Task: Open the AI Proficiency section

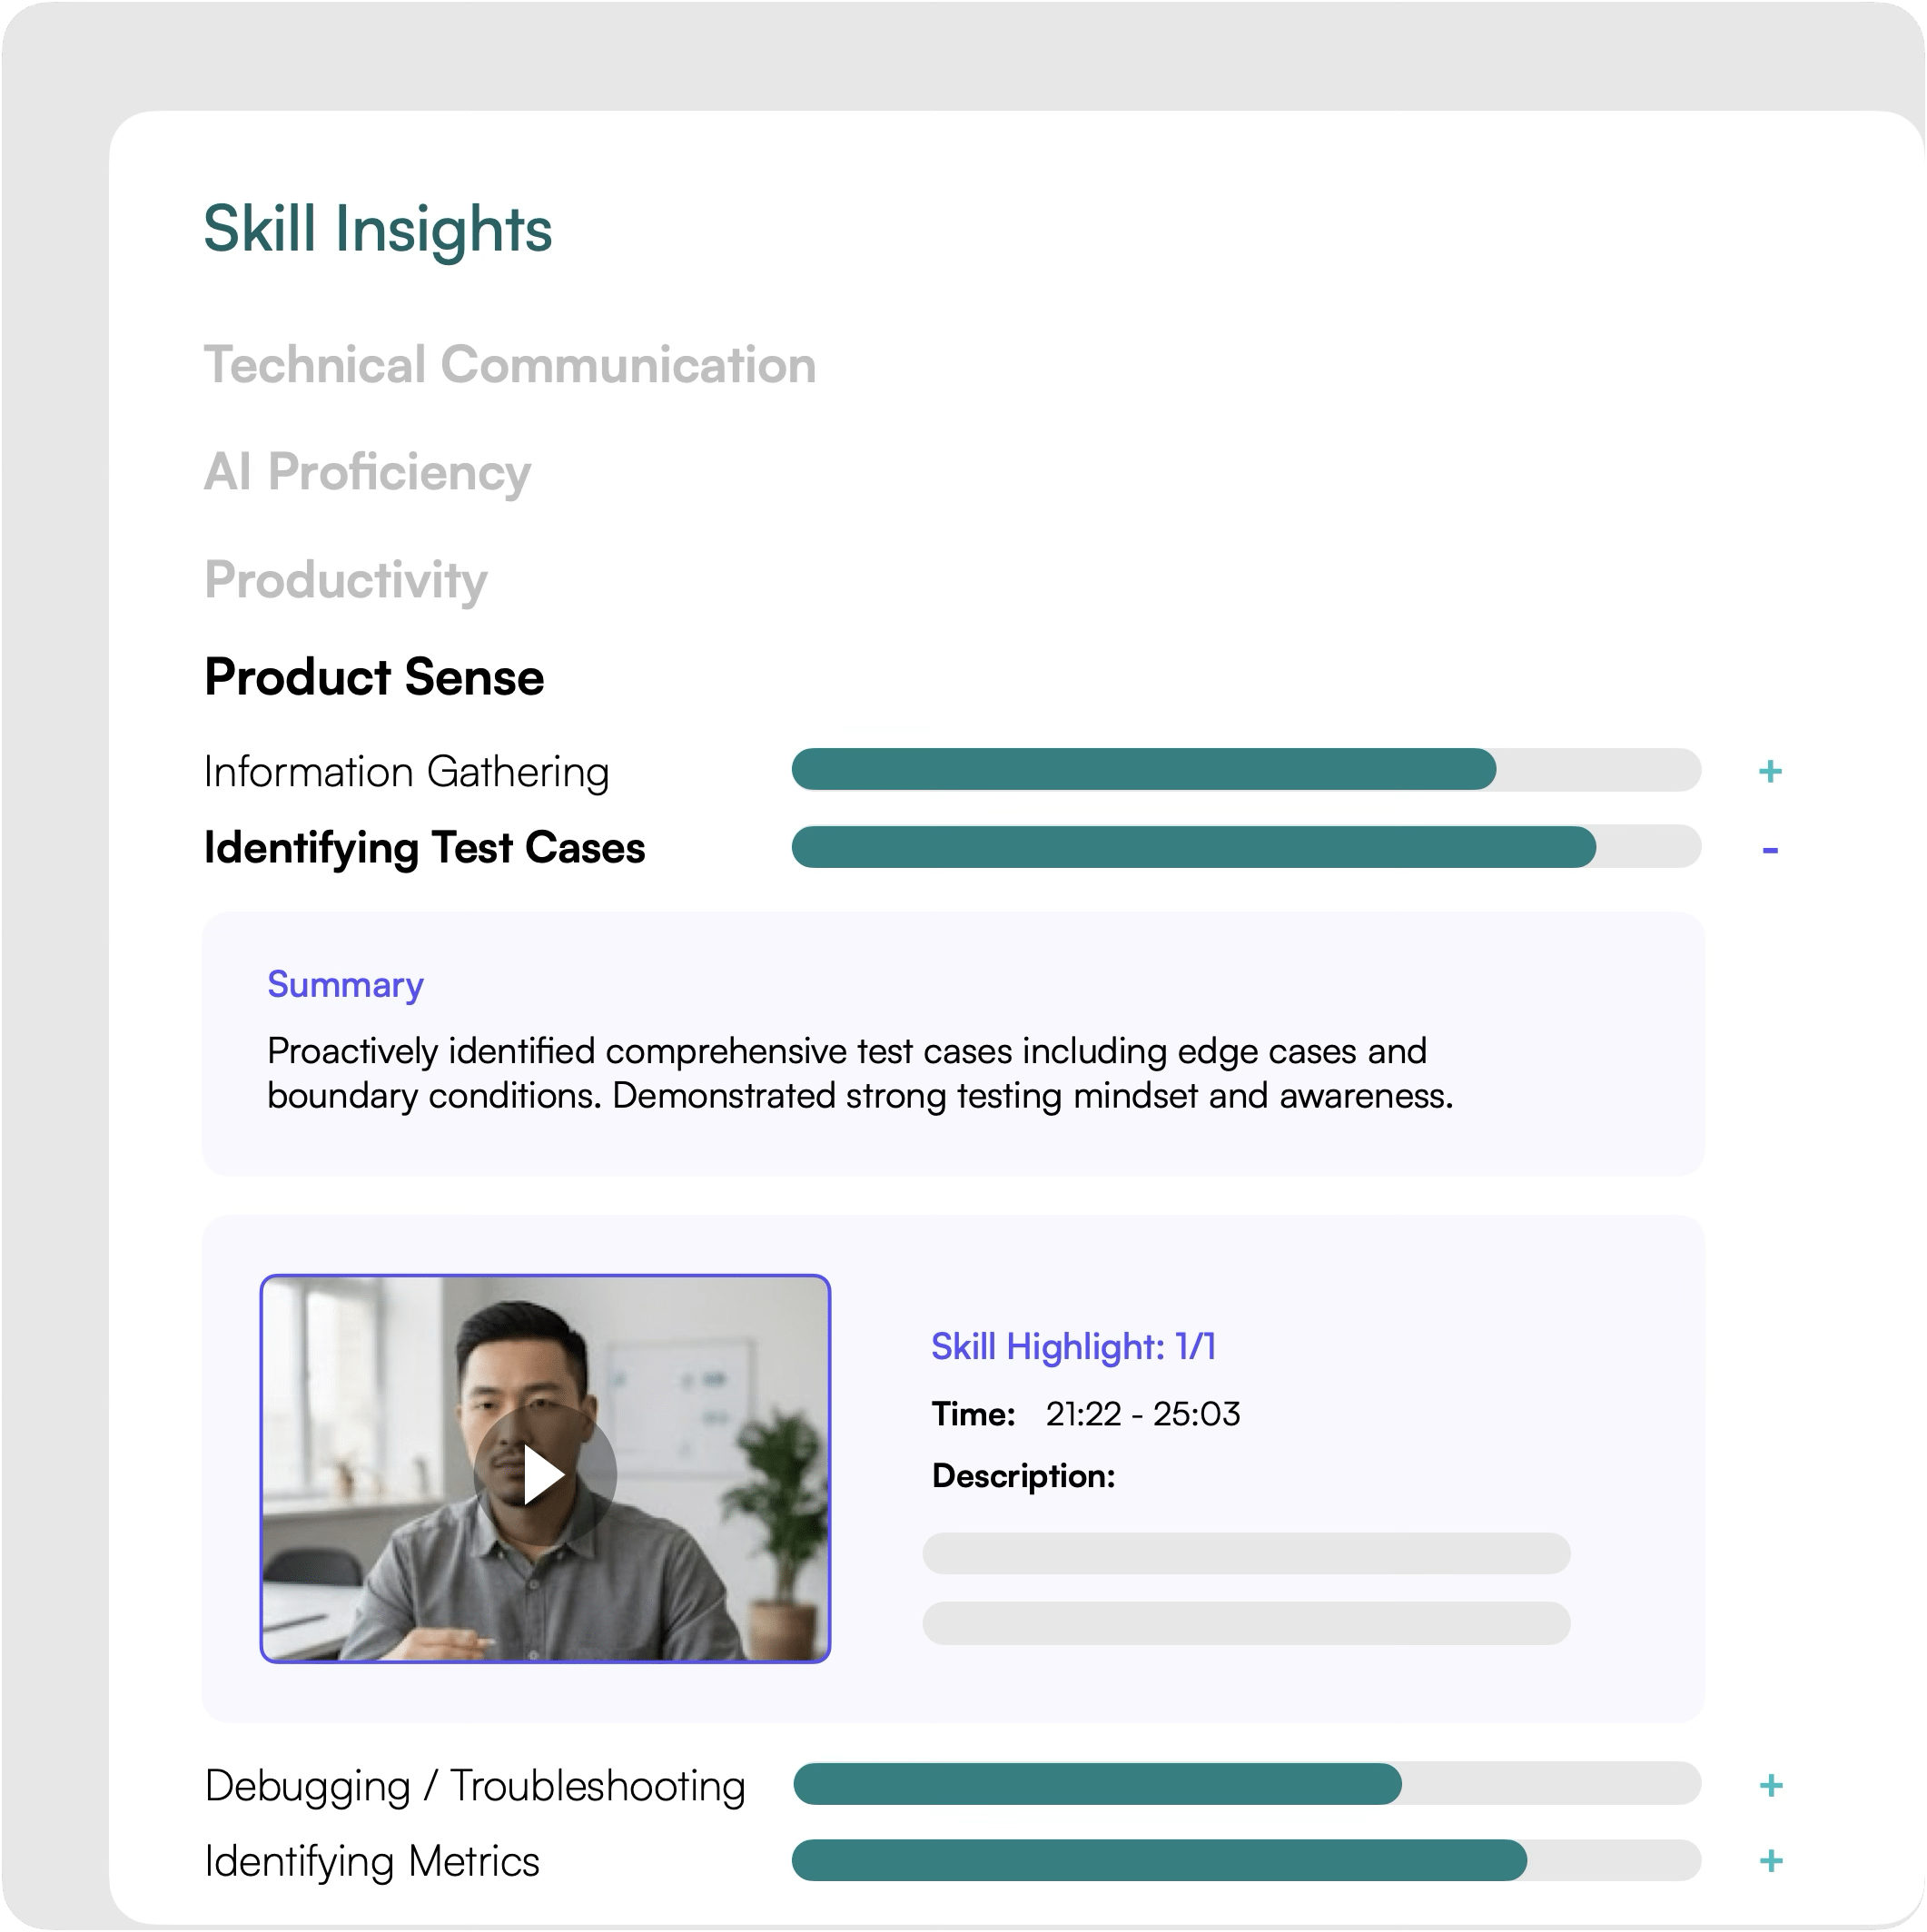Action: pyautogui.click(x=367, y=472)
